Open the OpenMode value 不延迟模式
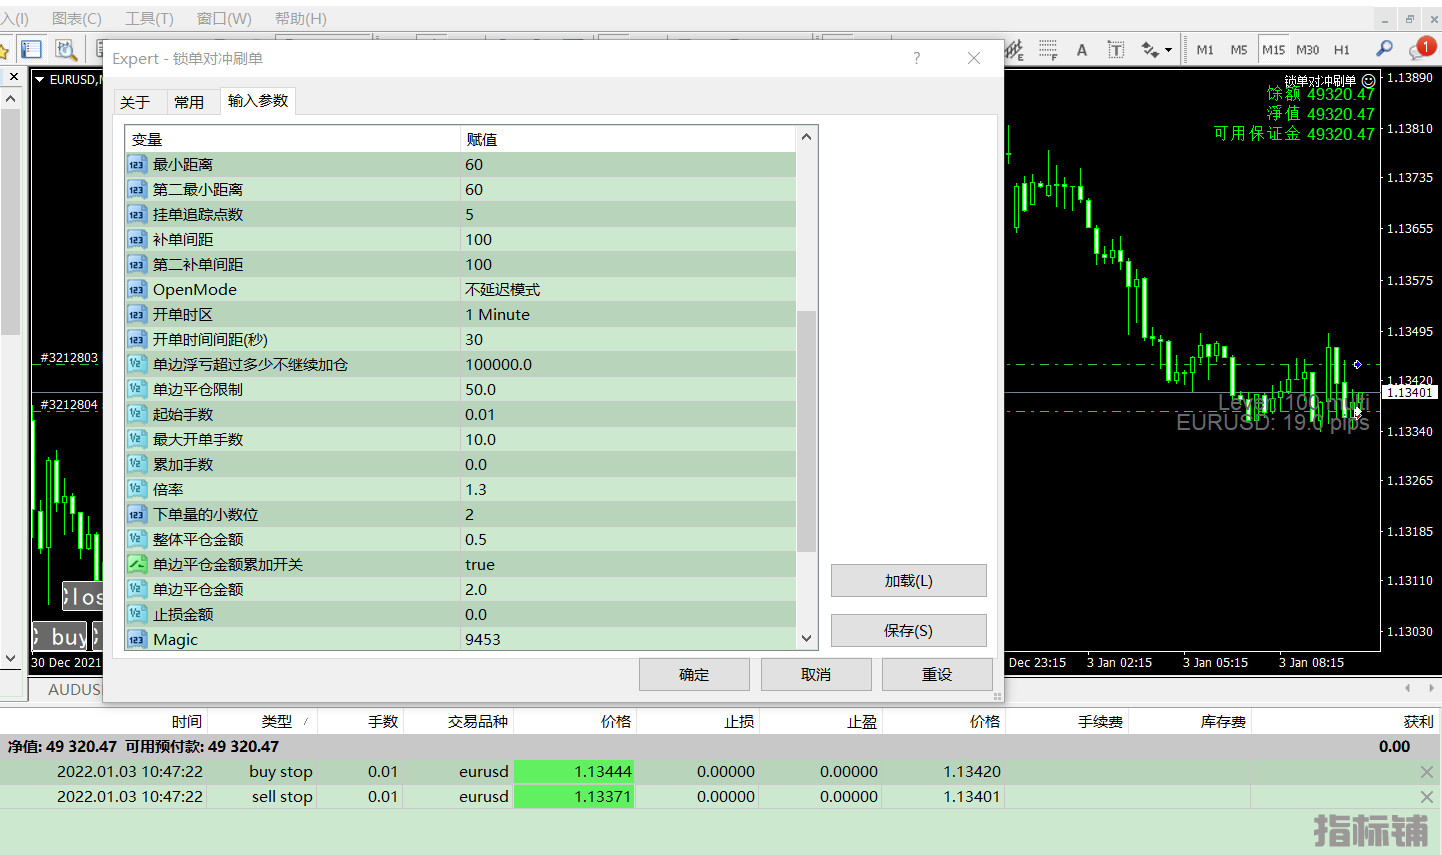This screenshot has width=1442, height=855. coord(628,290)
